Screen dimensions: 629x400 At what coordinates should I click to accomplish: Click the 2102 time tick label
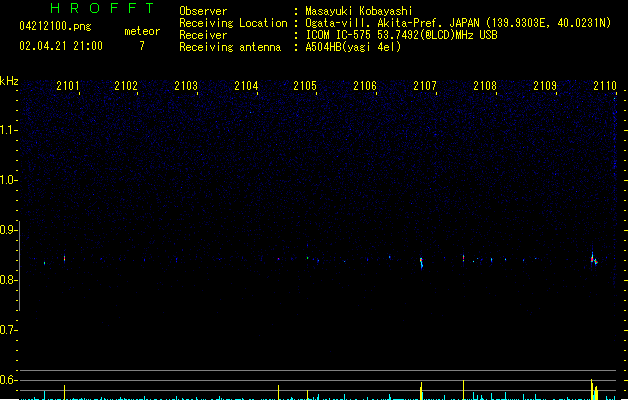tap(126, 86)
